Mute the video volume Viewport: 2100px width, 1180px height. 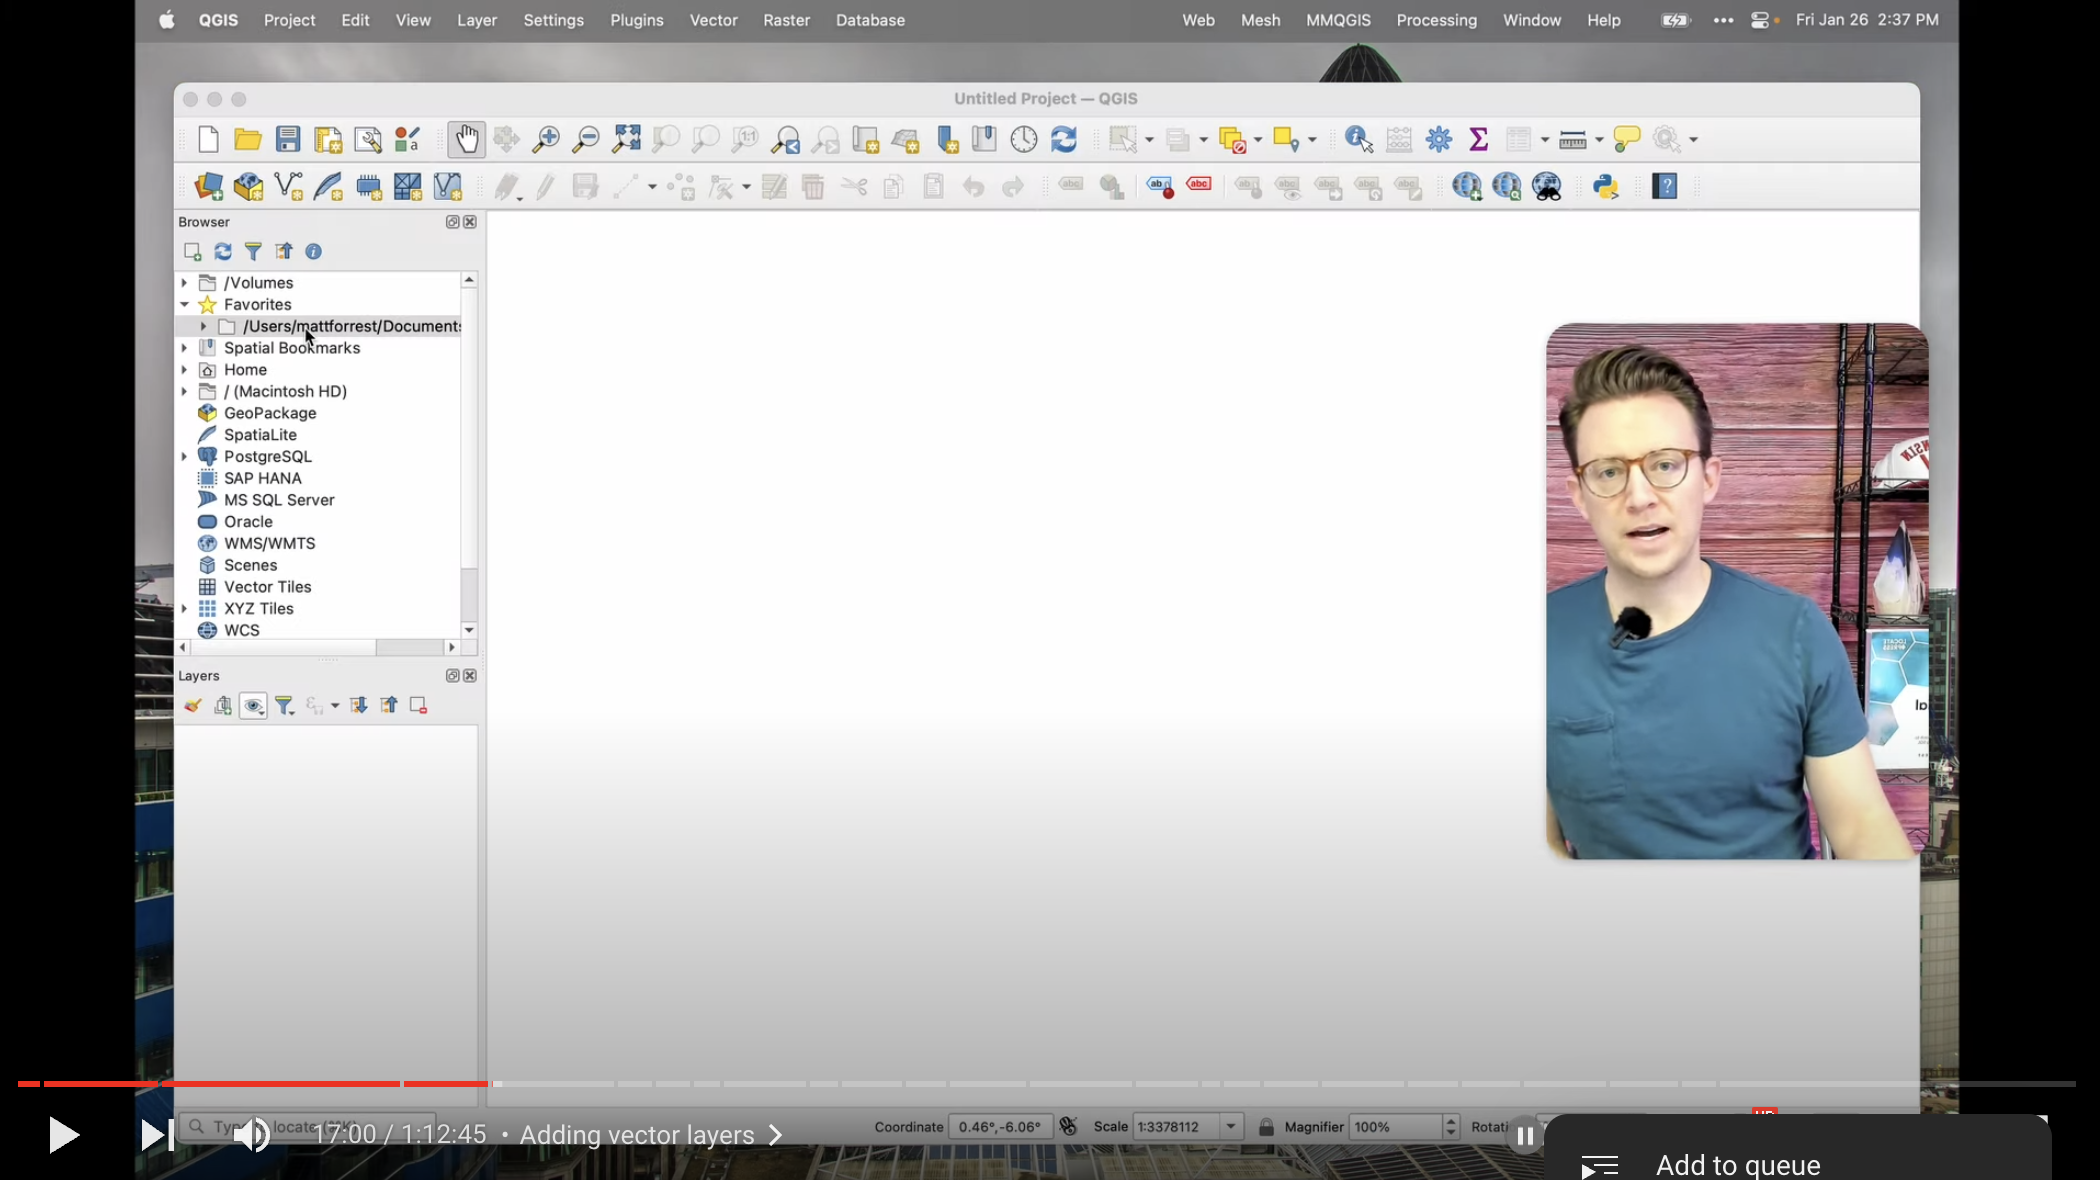coord(251,1135)
